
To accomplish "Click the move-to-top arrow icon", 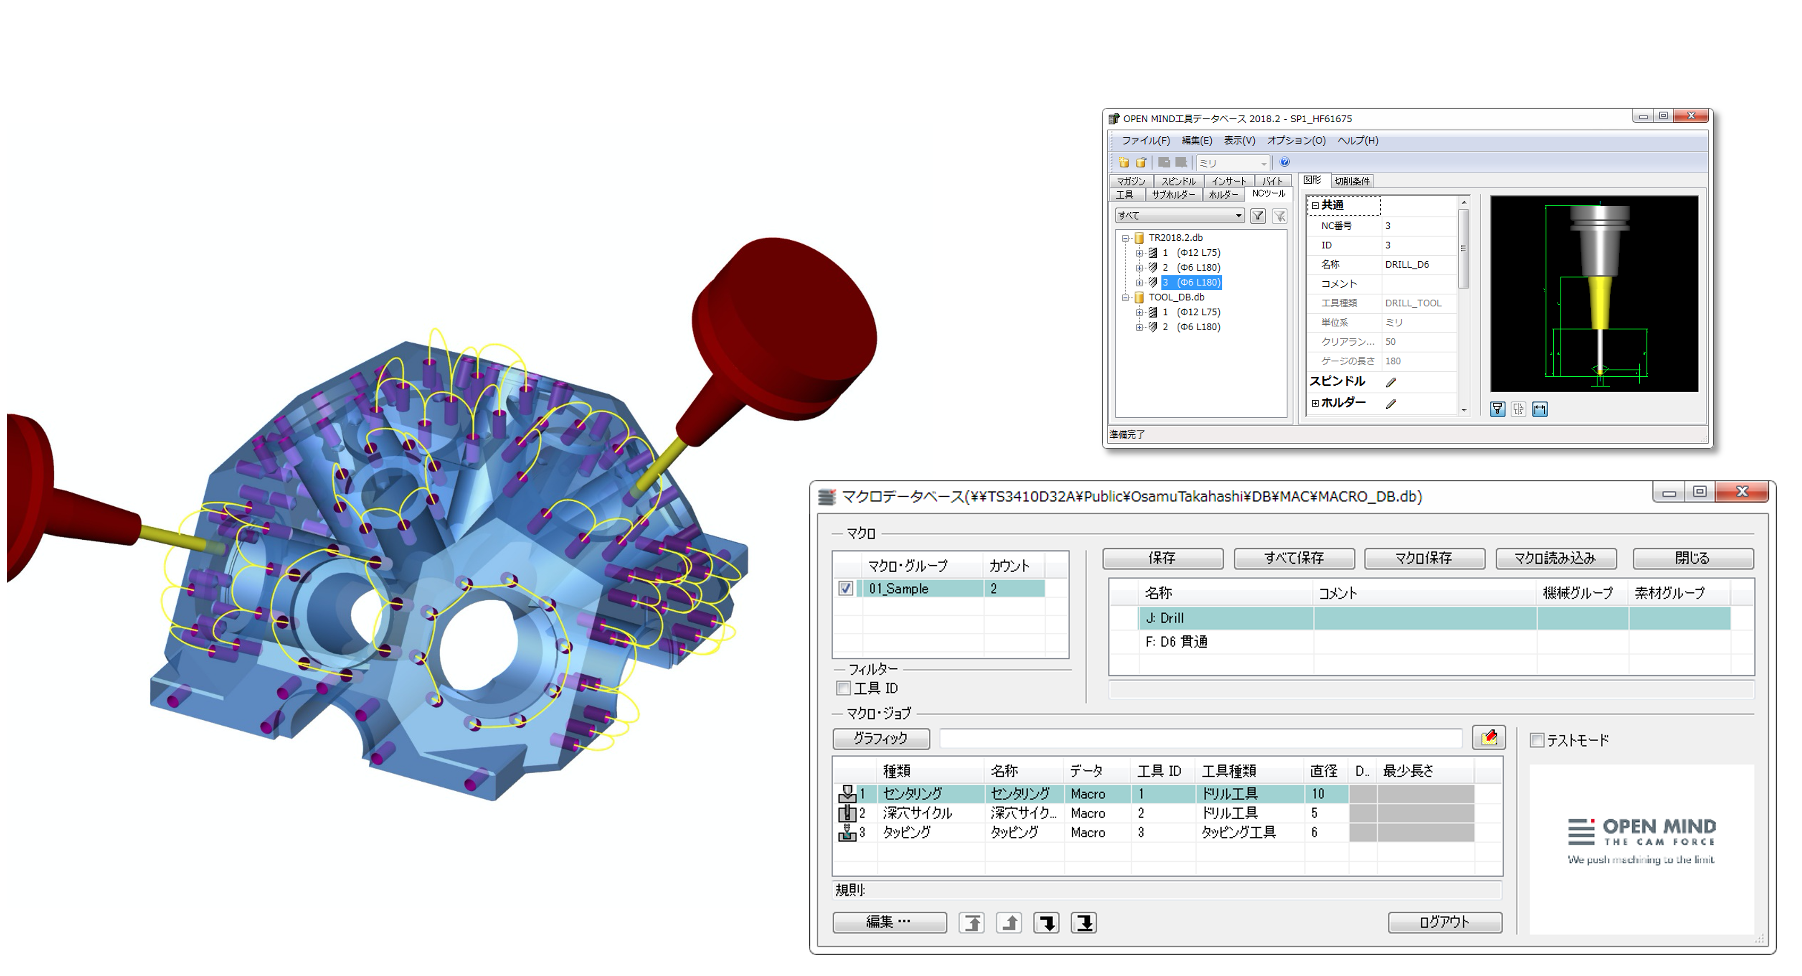I will (972, 922).
